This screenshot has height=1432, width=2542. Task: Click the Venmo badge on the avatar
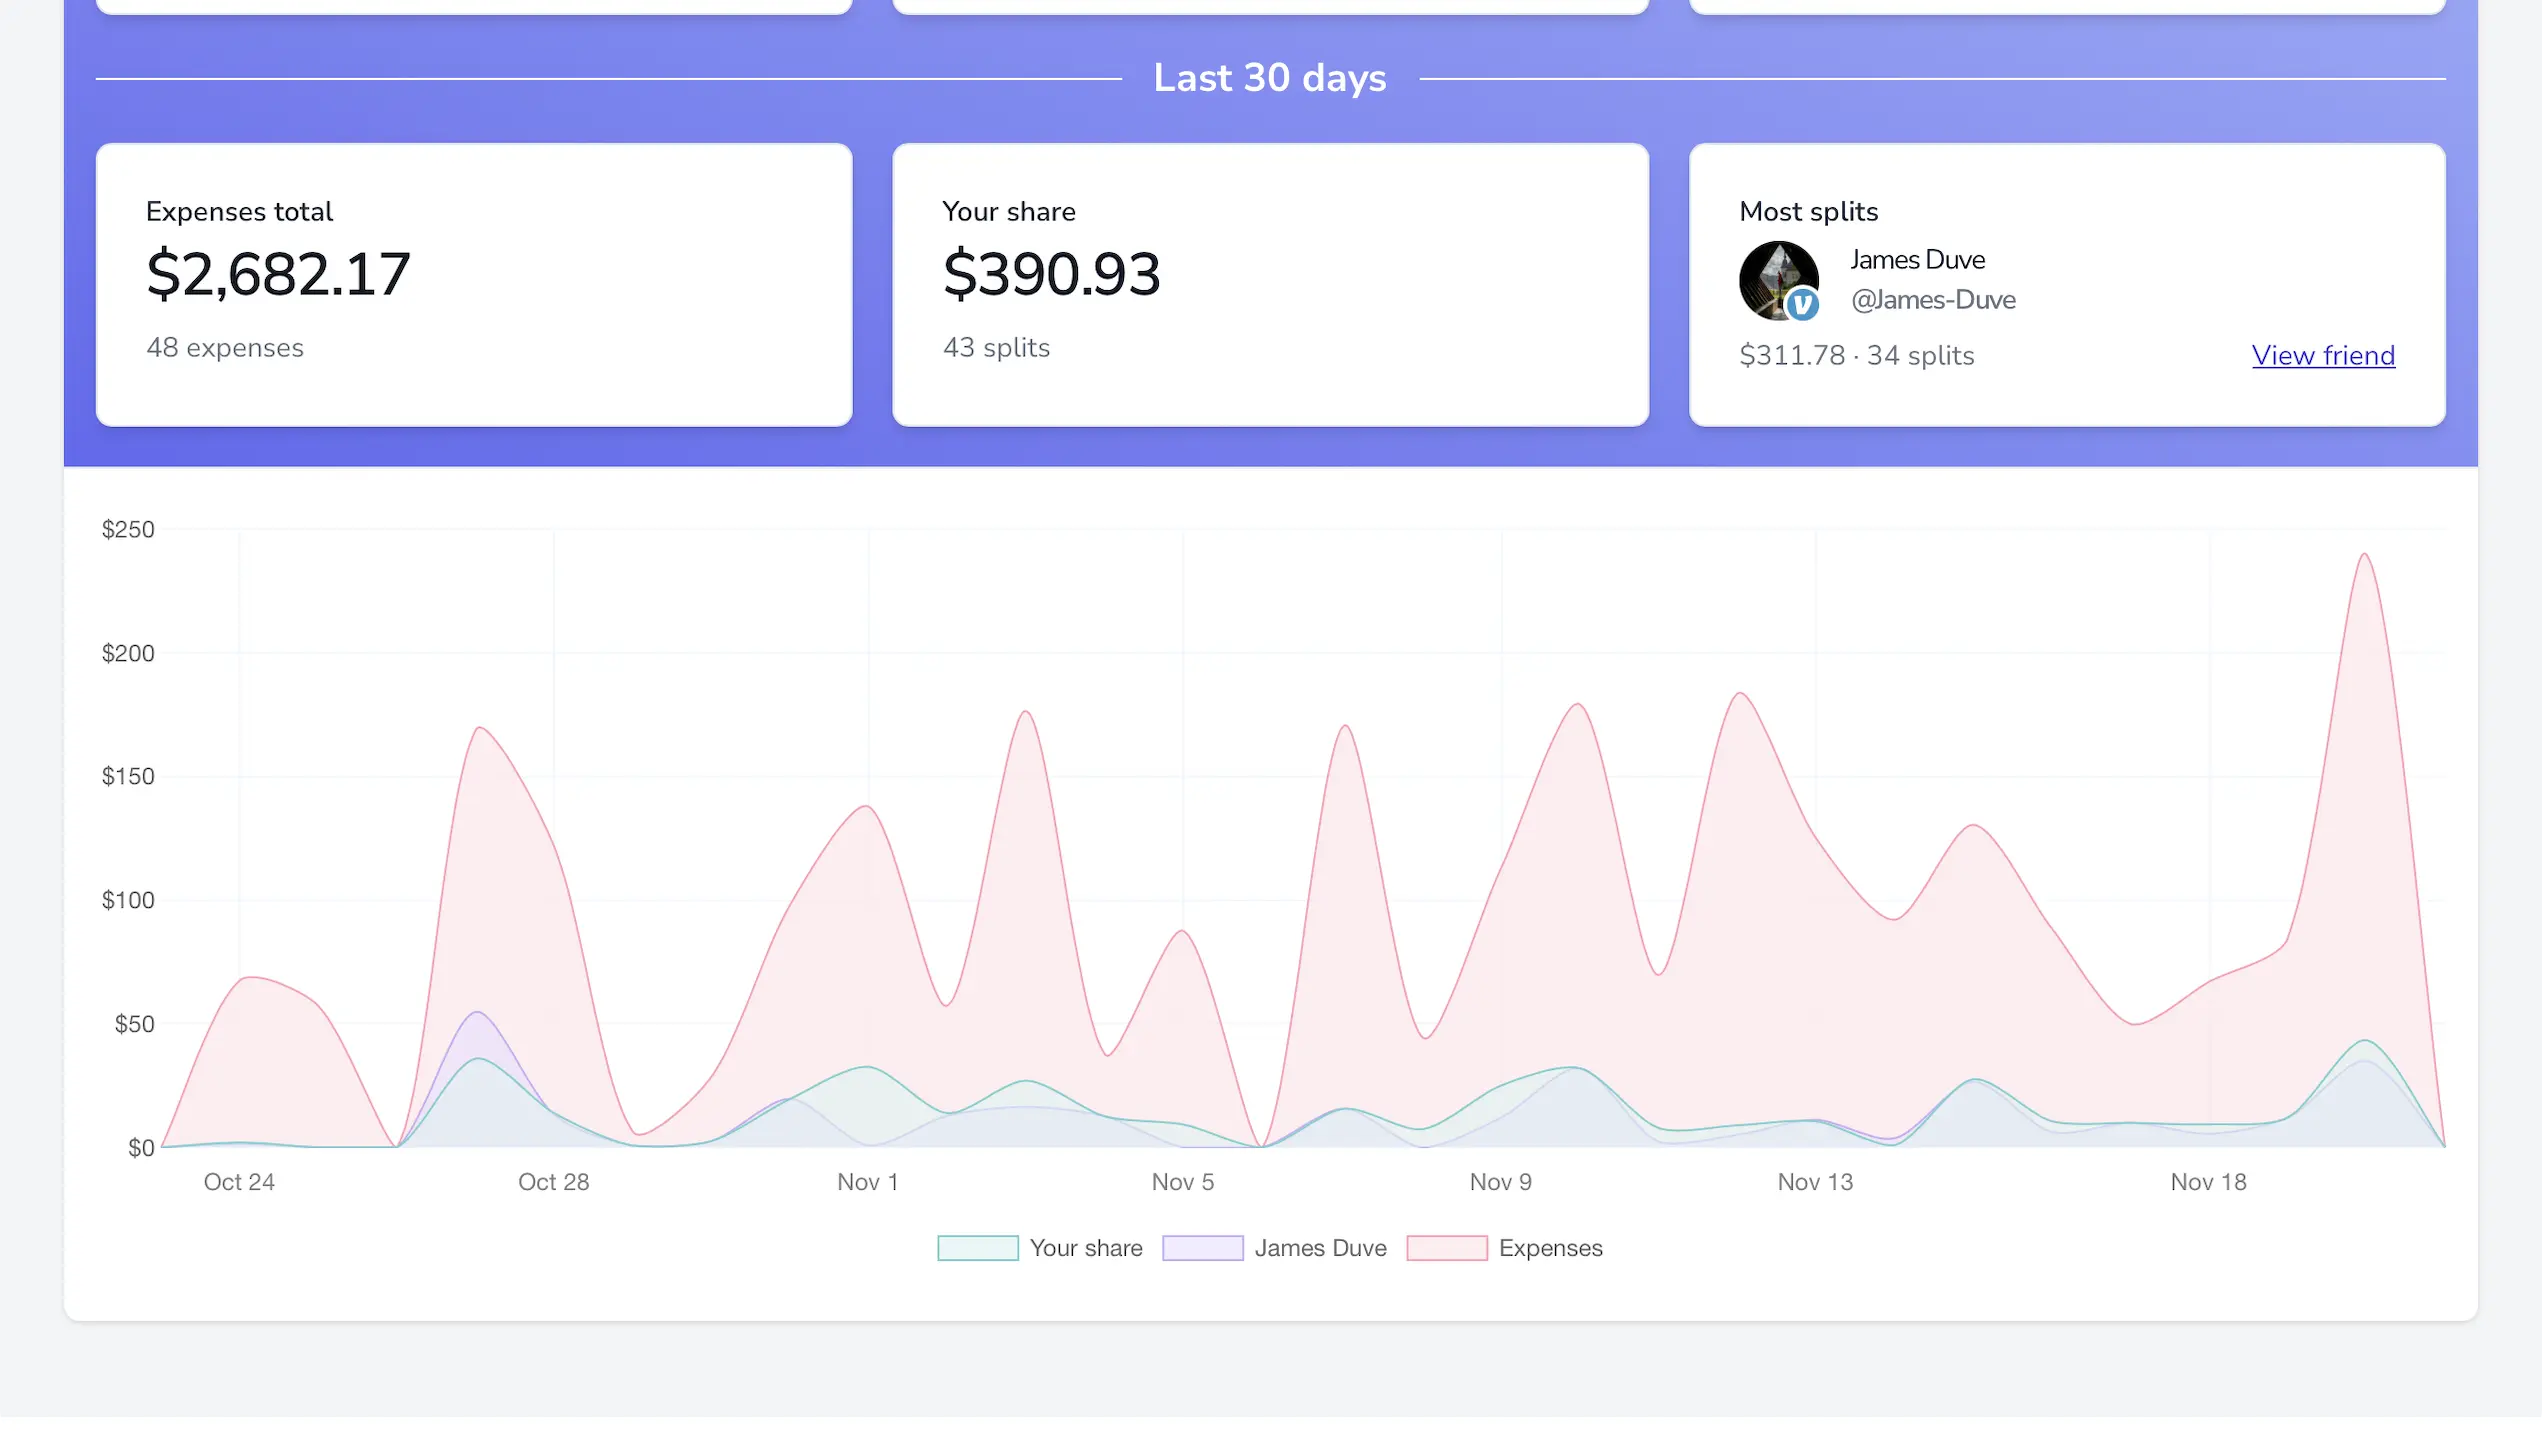pos(1802,304)
